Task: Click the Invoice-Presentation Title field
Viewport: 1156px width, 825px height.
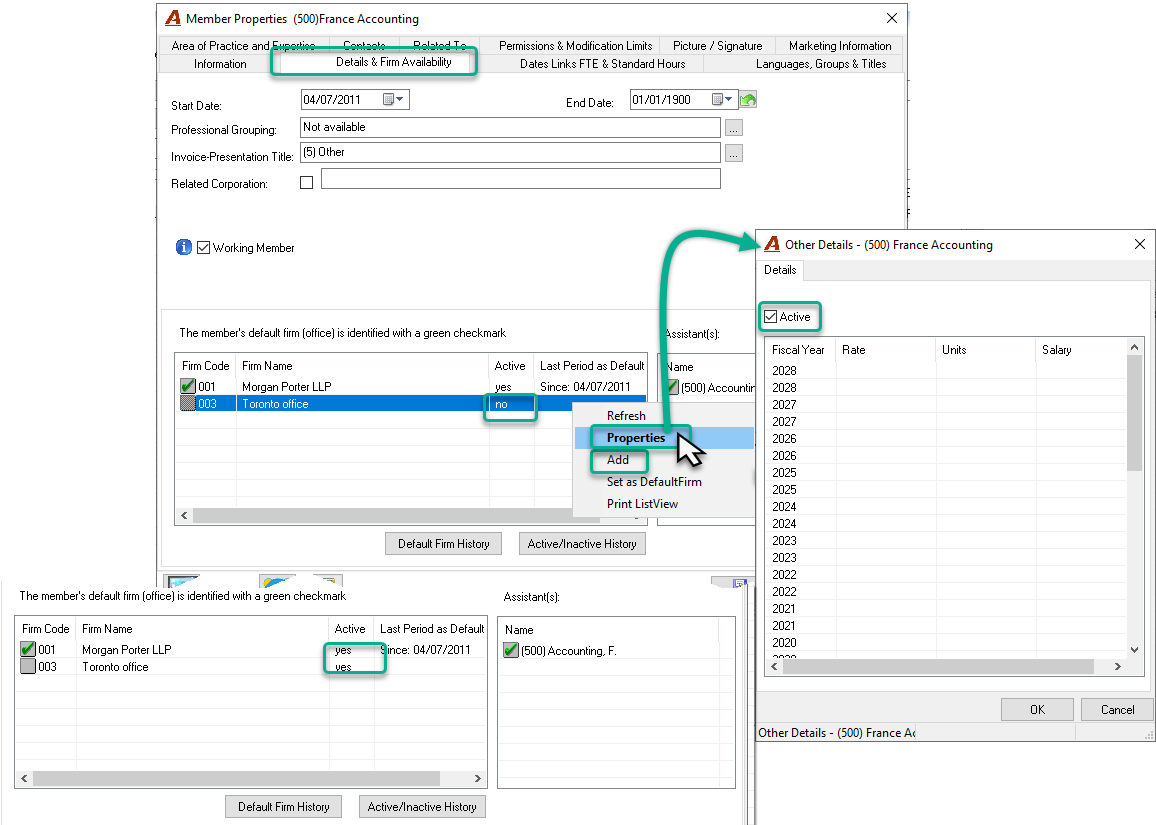Action: point(510,153)
